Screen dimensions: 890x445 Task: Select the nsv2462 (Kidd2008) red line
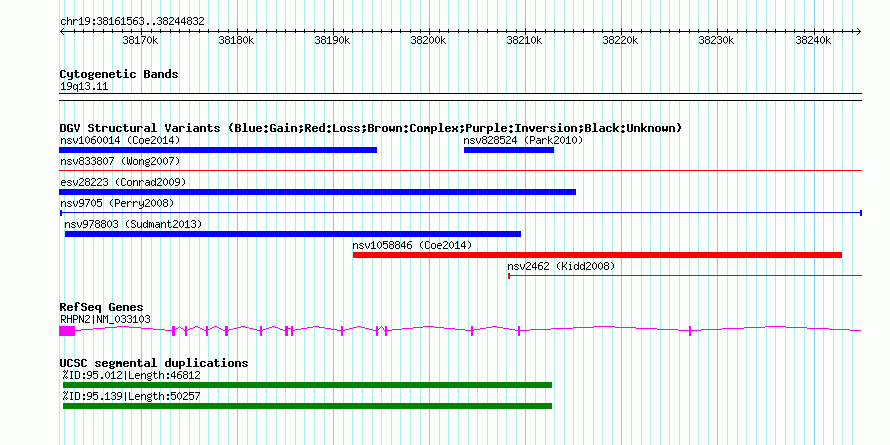[685, 276]
